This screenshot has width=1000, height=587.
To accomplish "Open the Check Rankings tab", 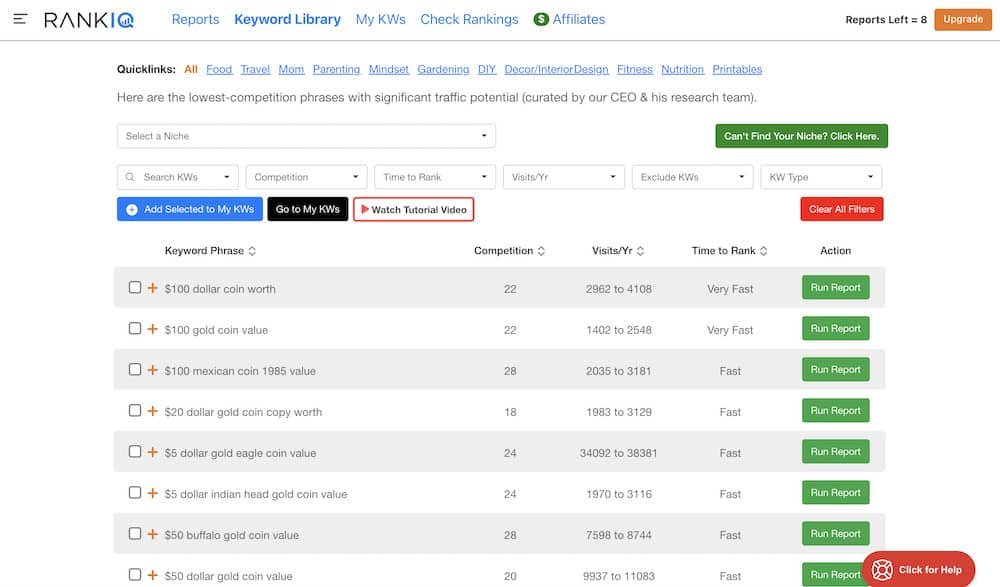I will pos(469,19).
